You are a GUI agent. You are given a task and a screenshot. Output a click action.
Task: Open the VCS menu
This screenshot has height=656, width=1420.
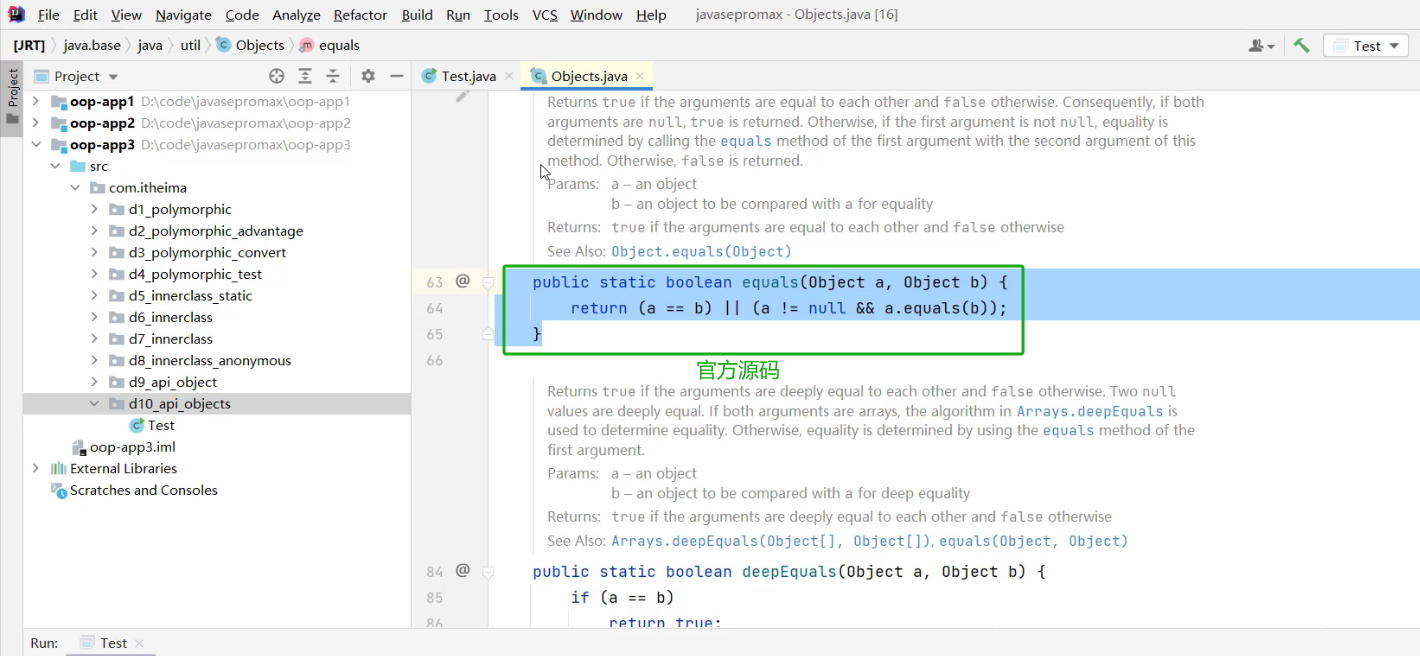pyautogui.click(x=545, y=15)
